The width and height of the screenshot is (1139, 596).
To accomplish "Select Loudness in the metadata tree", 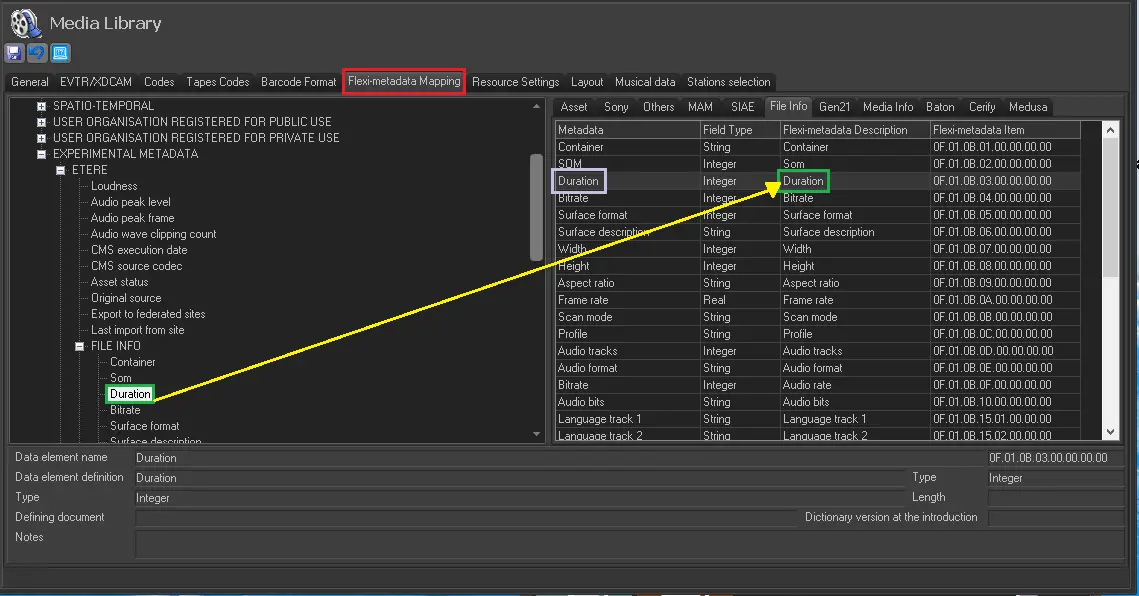I will point(114,186).
